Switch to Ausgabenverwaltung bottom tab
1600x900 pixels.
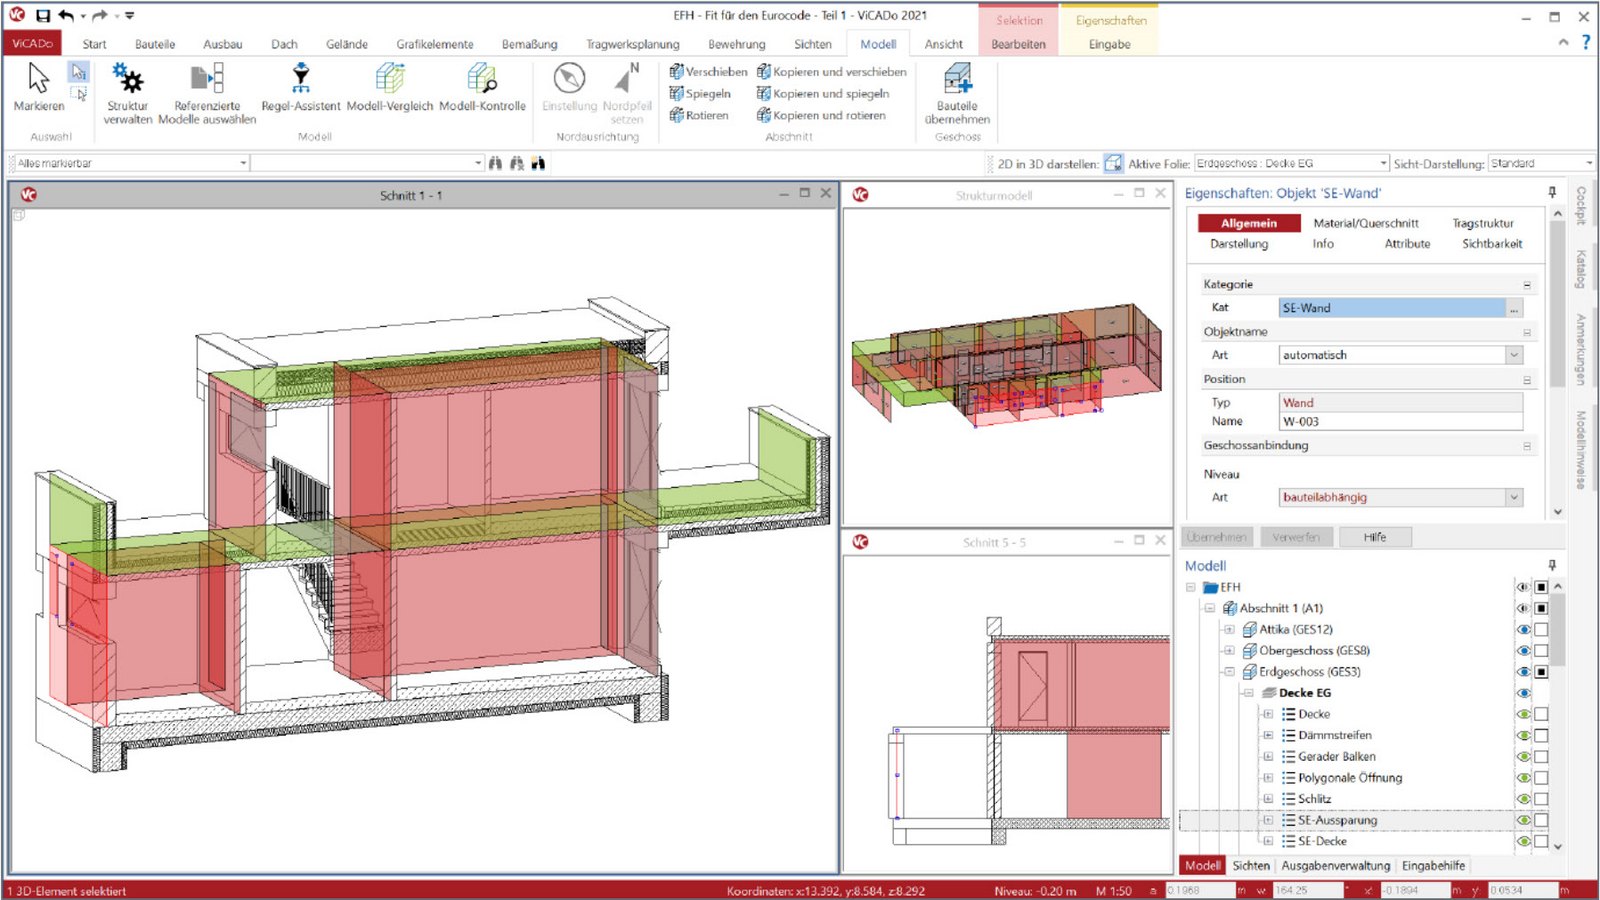click(1335, 866)
